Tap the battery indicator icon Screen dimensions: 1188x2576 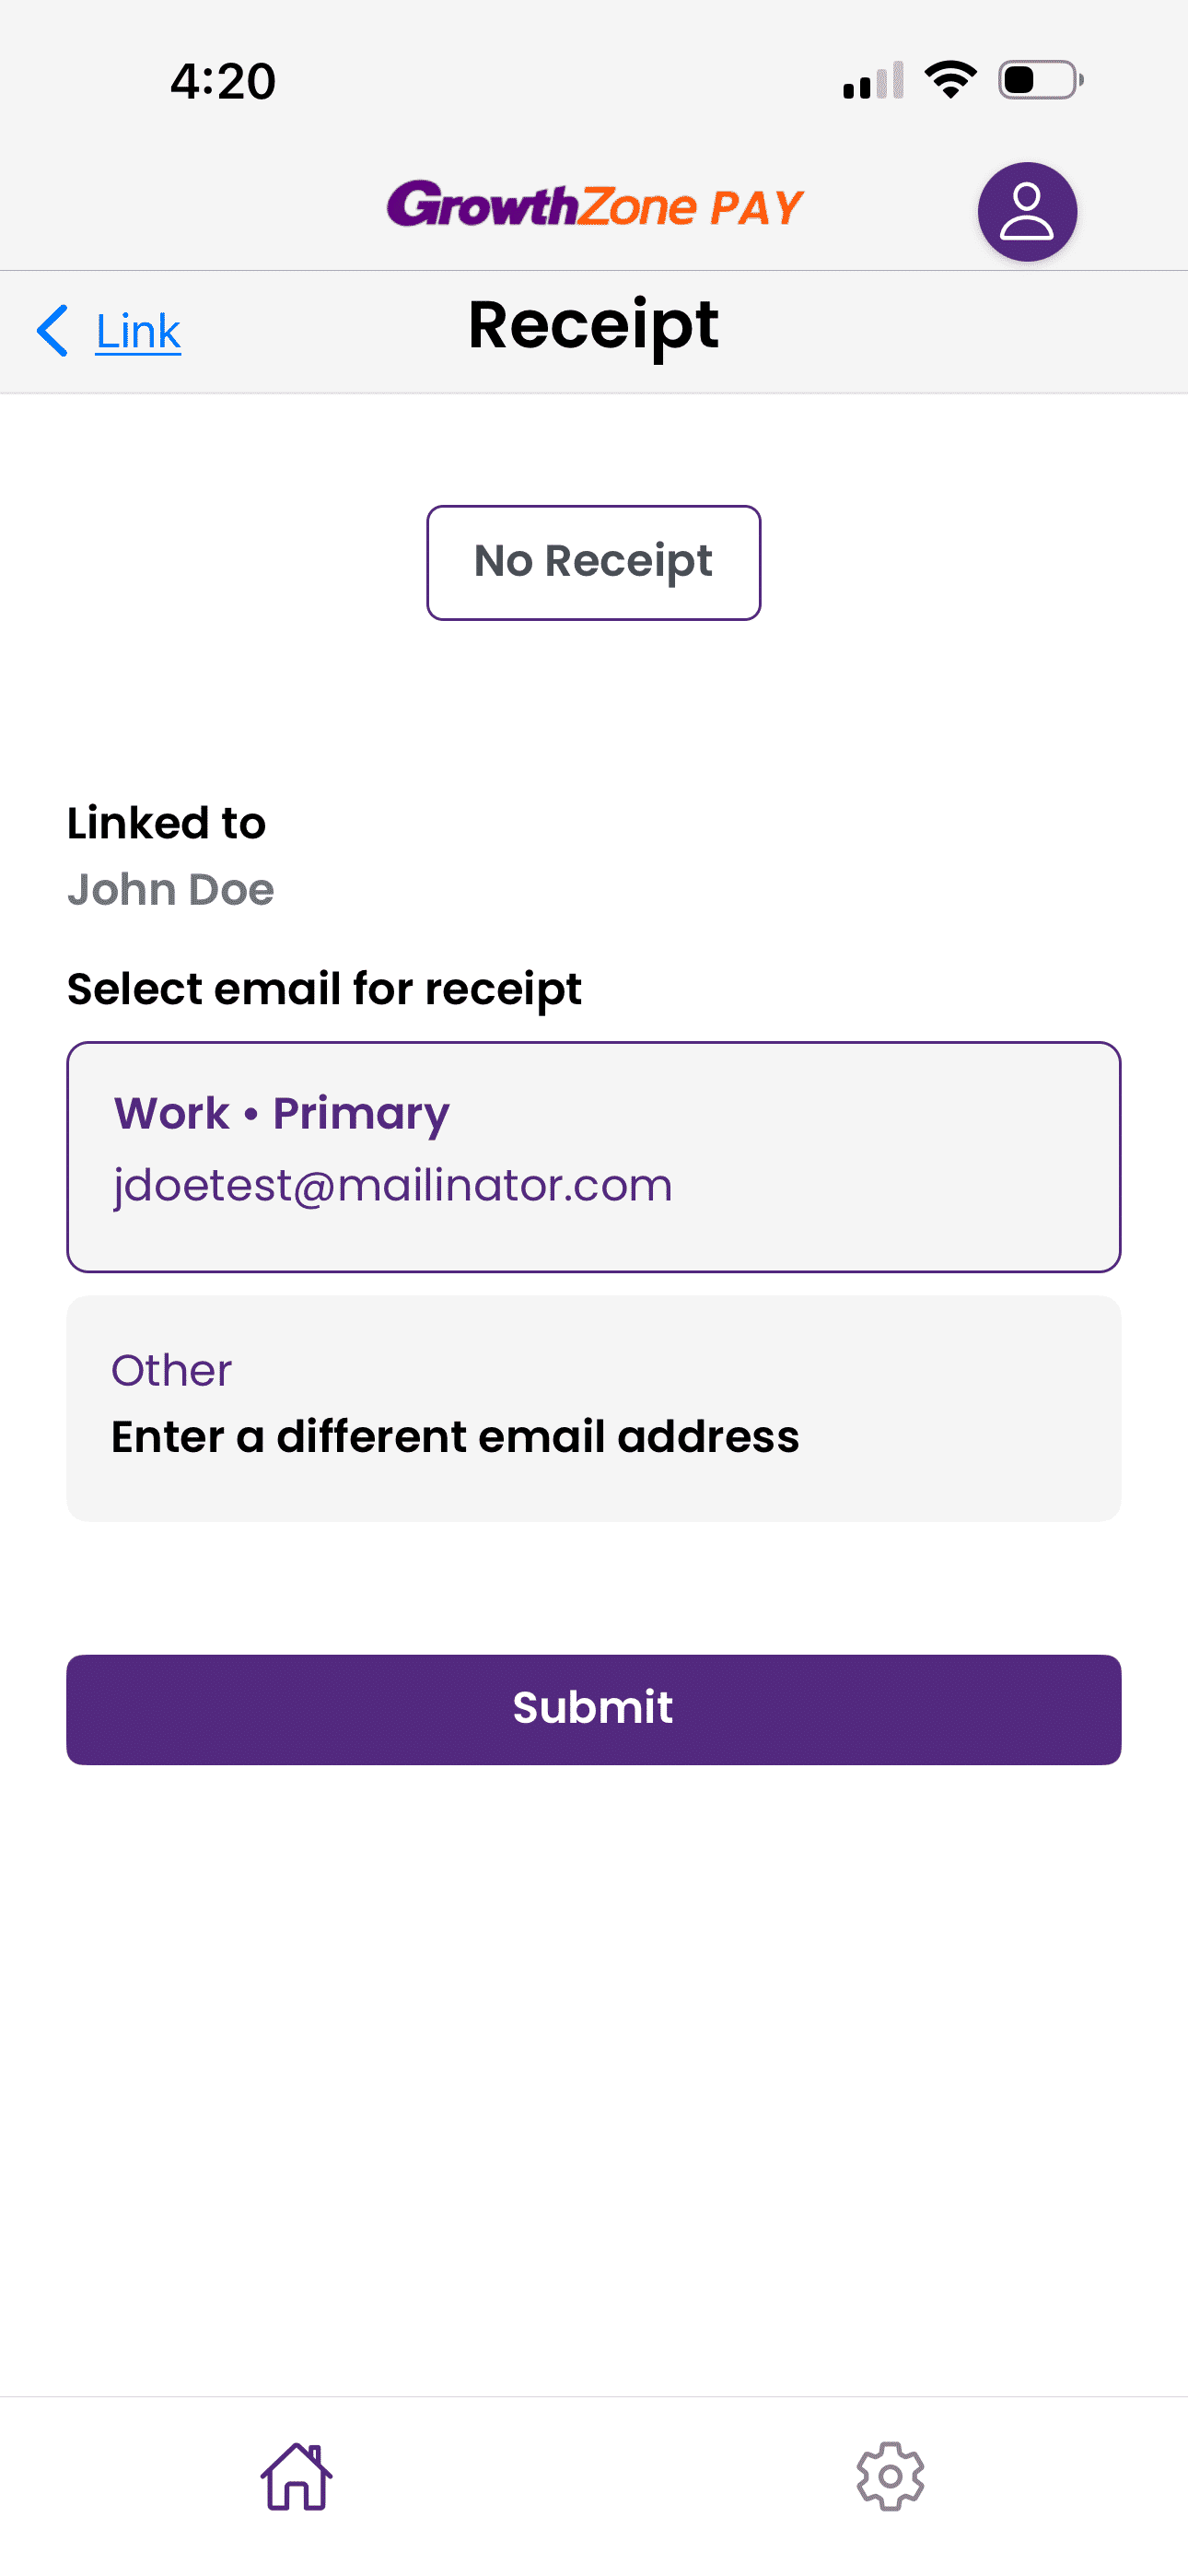(x=1040, y=80)
